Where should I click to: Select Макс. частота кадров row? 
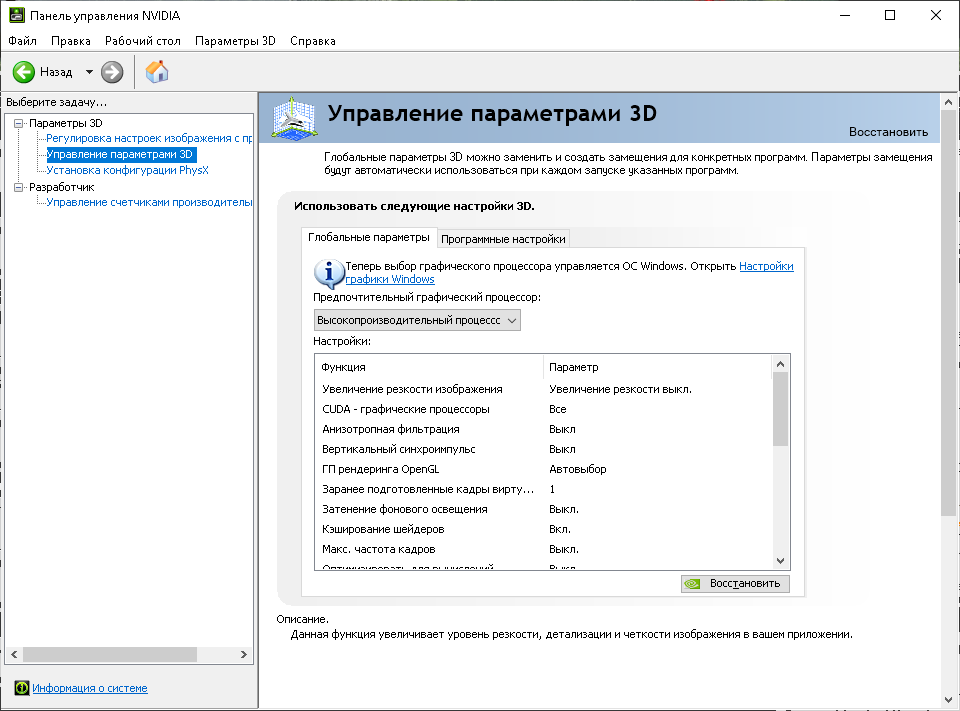(543, 549)
